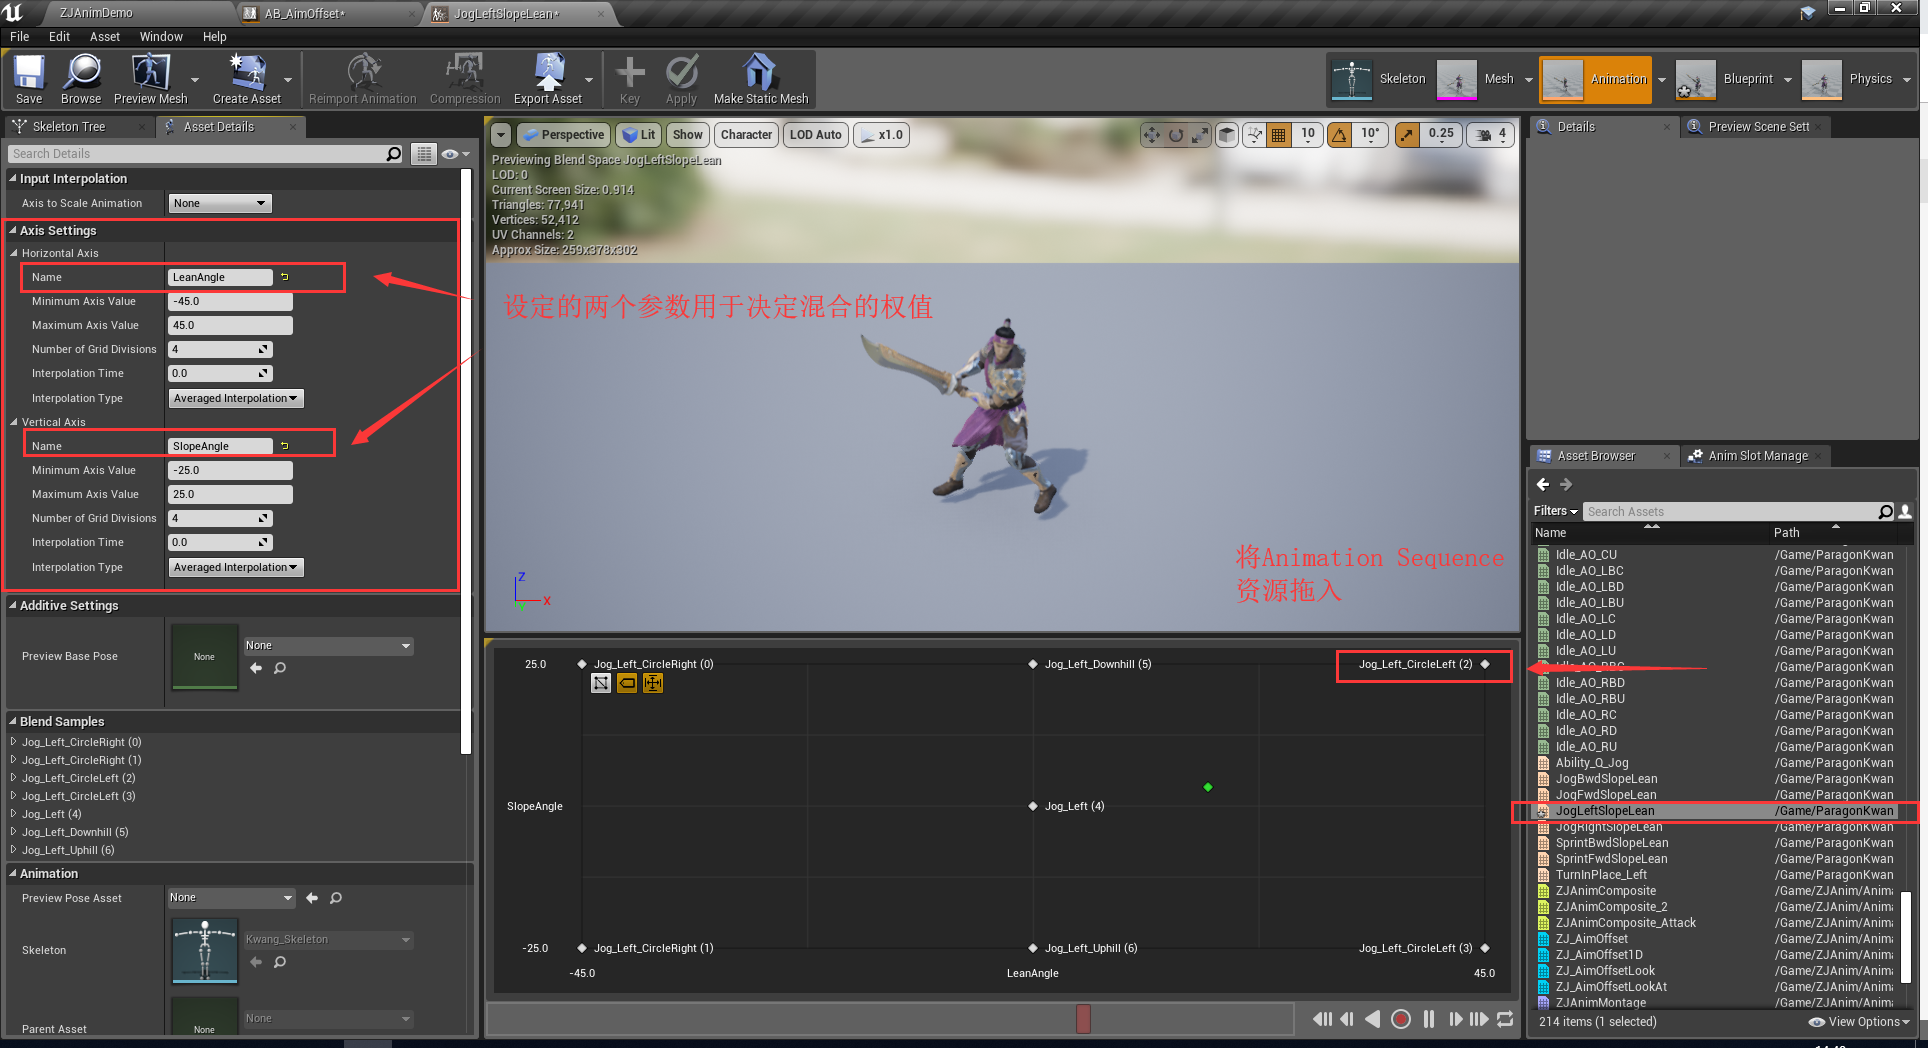The width and height of the screenshot is (1928, 1048).
Task: Open the Axis to Scale Animation dropdown
Action: click(219, 203)
